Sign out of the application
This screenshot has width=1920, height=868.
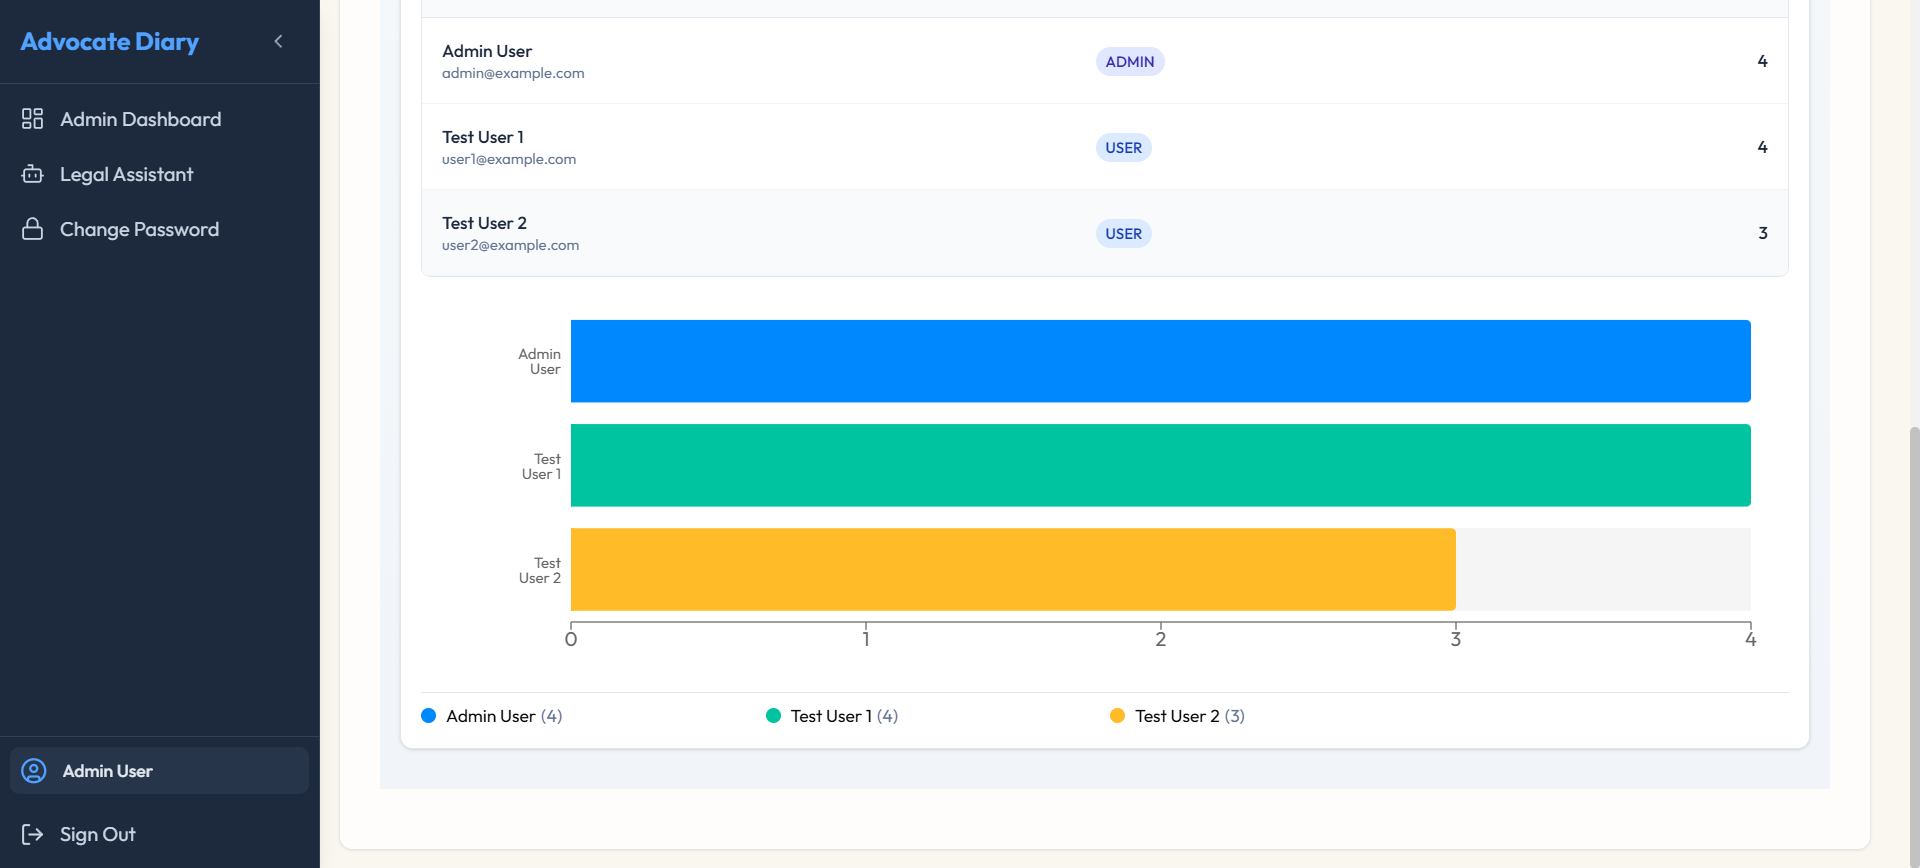97,834
